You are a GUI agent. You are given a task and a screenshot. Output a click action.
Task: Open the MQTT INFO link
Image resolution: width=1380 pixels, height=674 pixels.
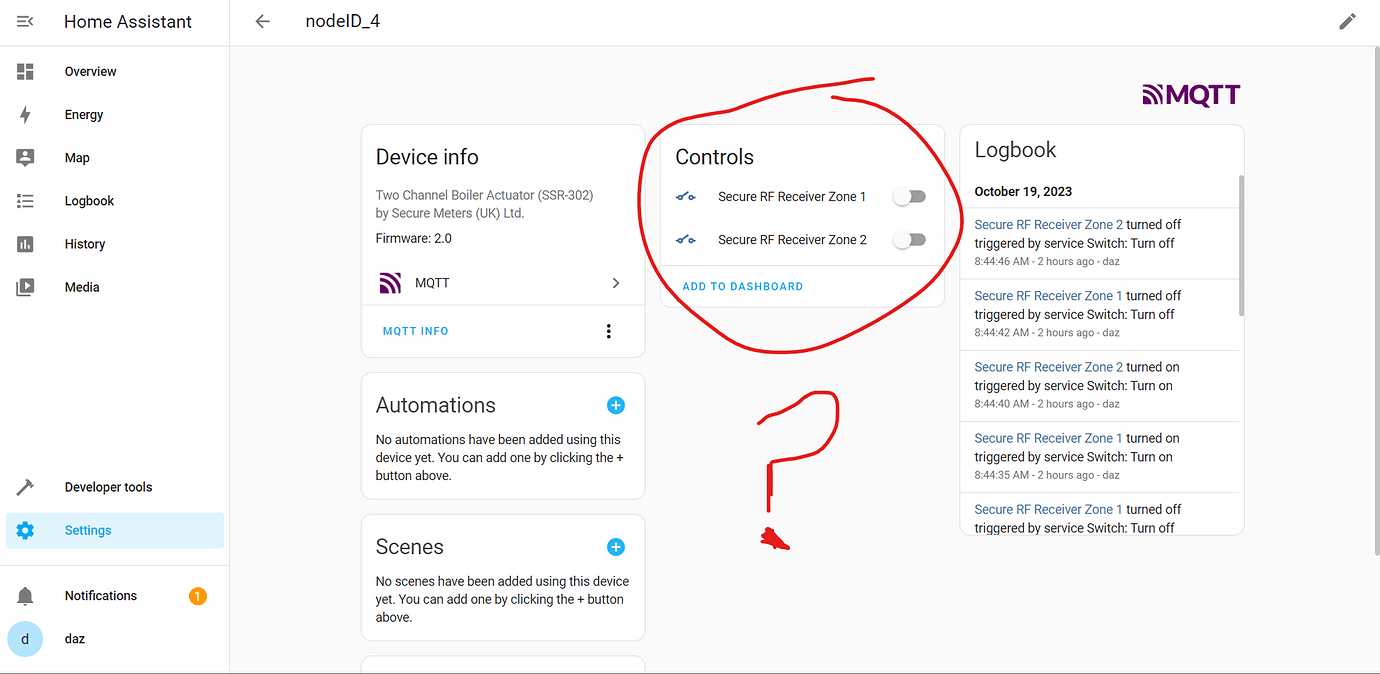click(415, 330)
